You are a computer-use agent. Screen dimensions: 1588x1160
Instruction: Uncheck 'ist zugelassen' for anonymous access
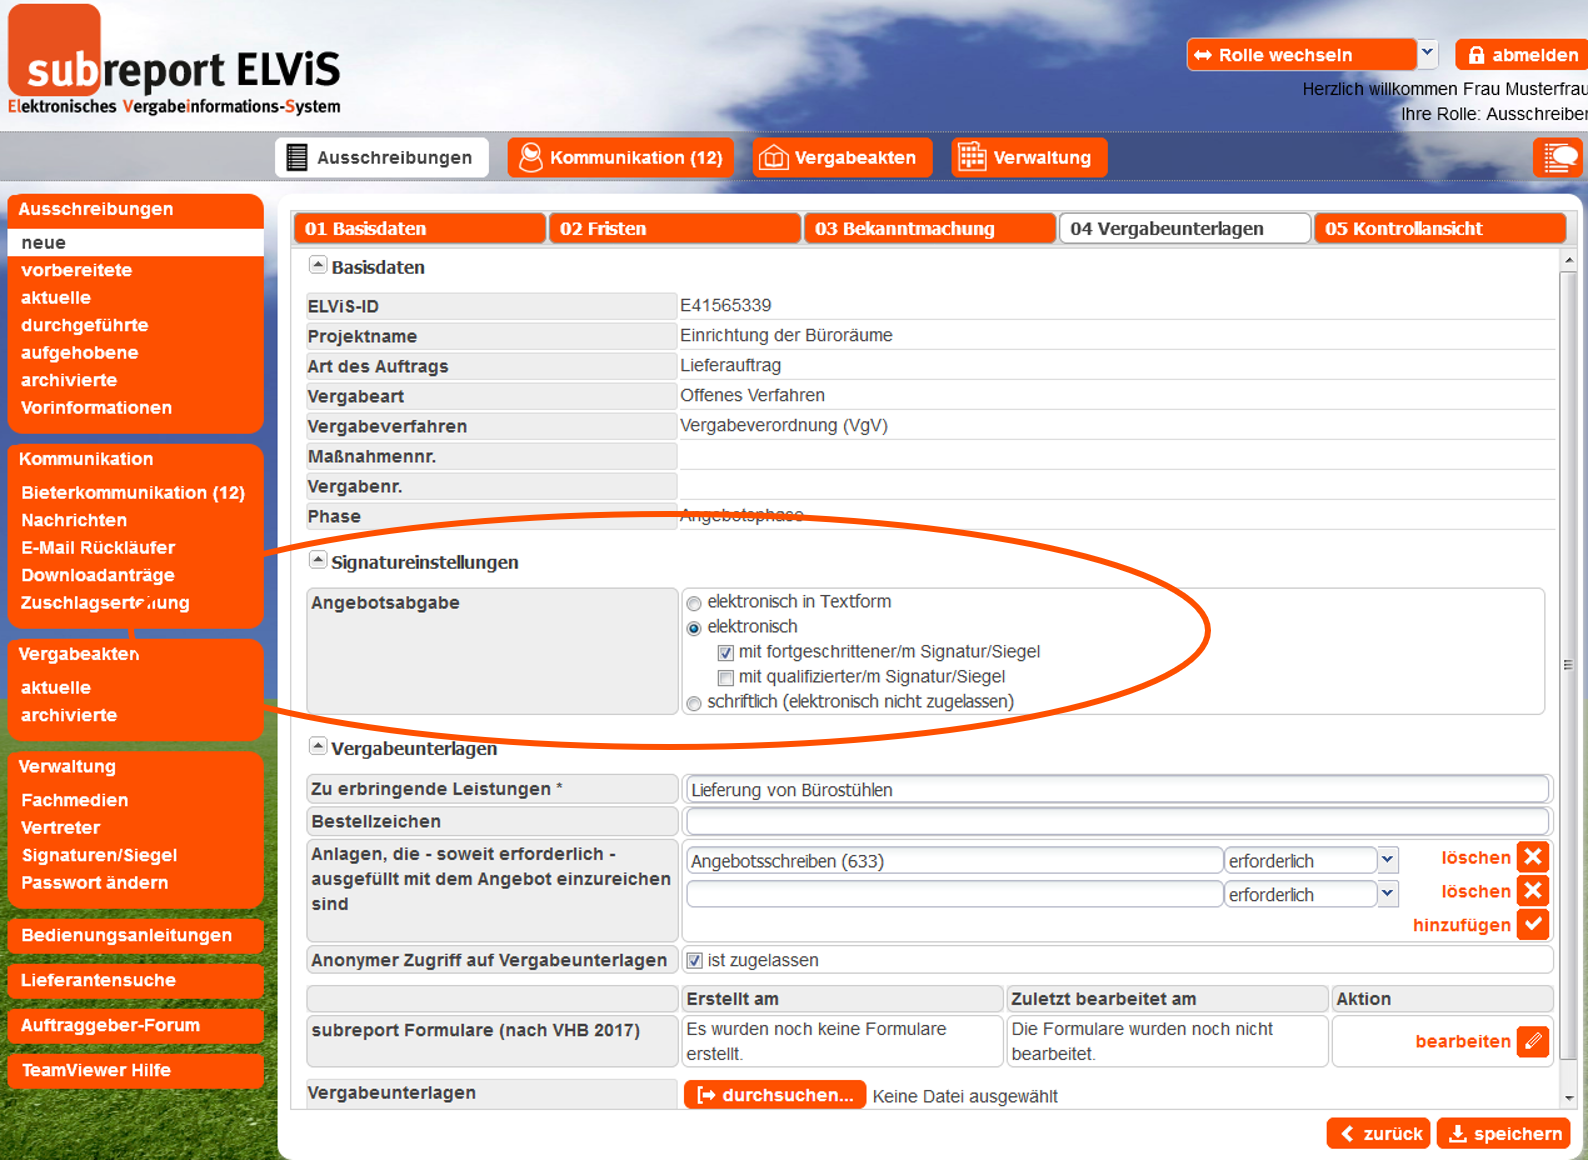point(694,961)
